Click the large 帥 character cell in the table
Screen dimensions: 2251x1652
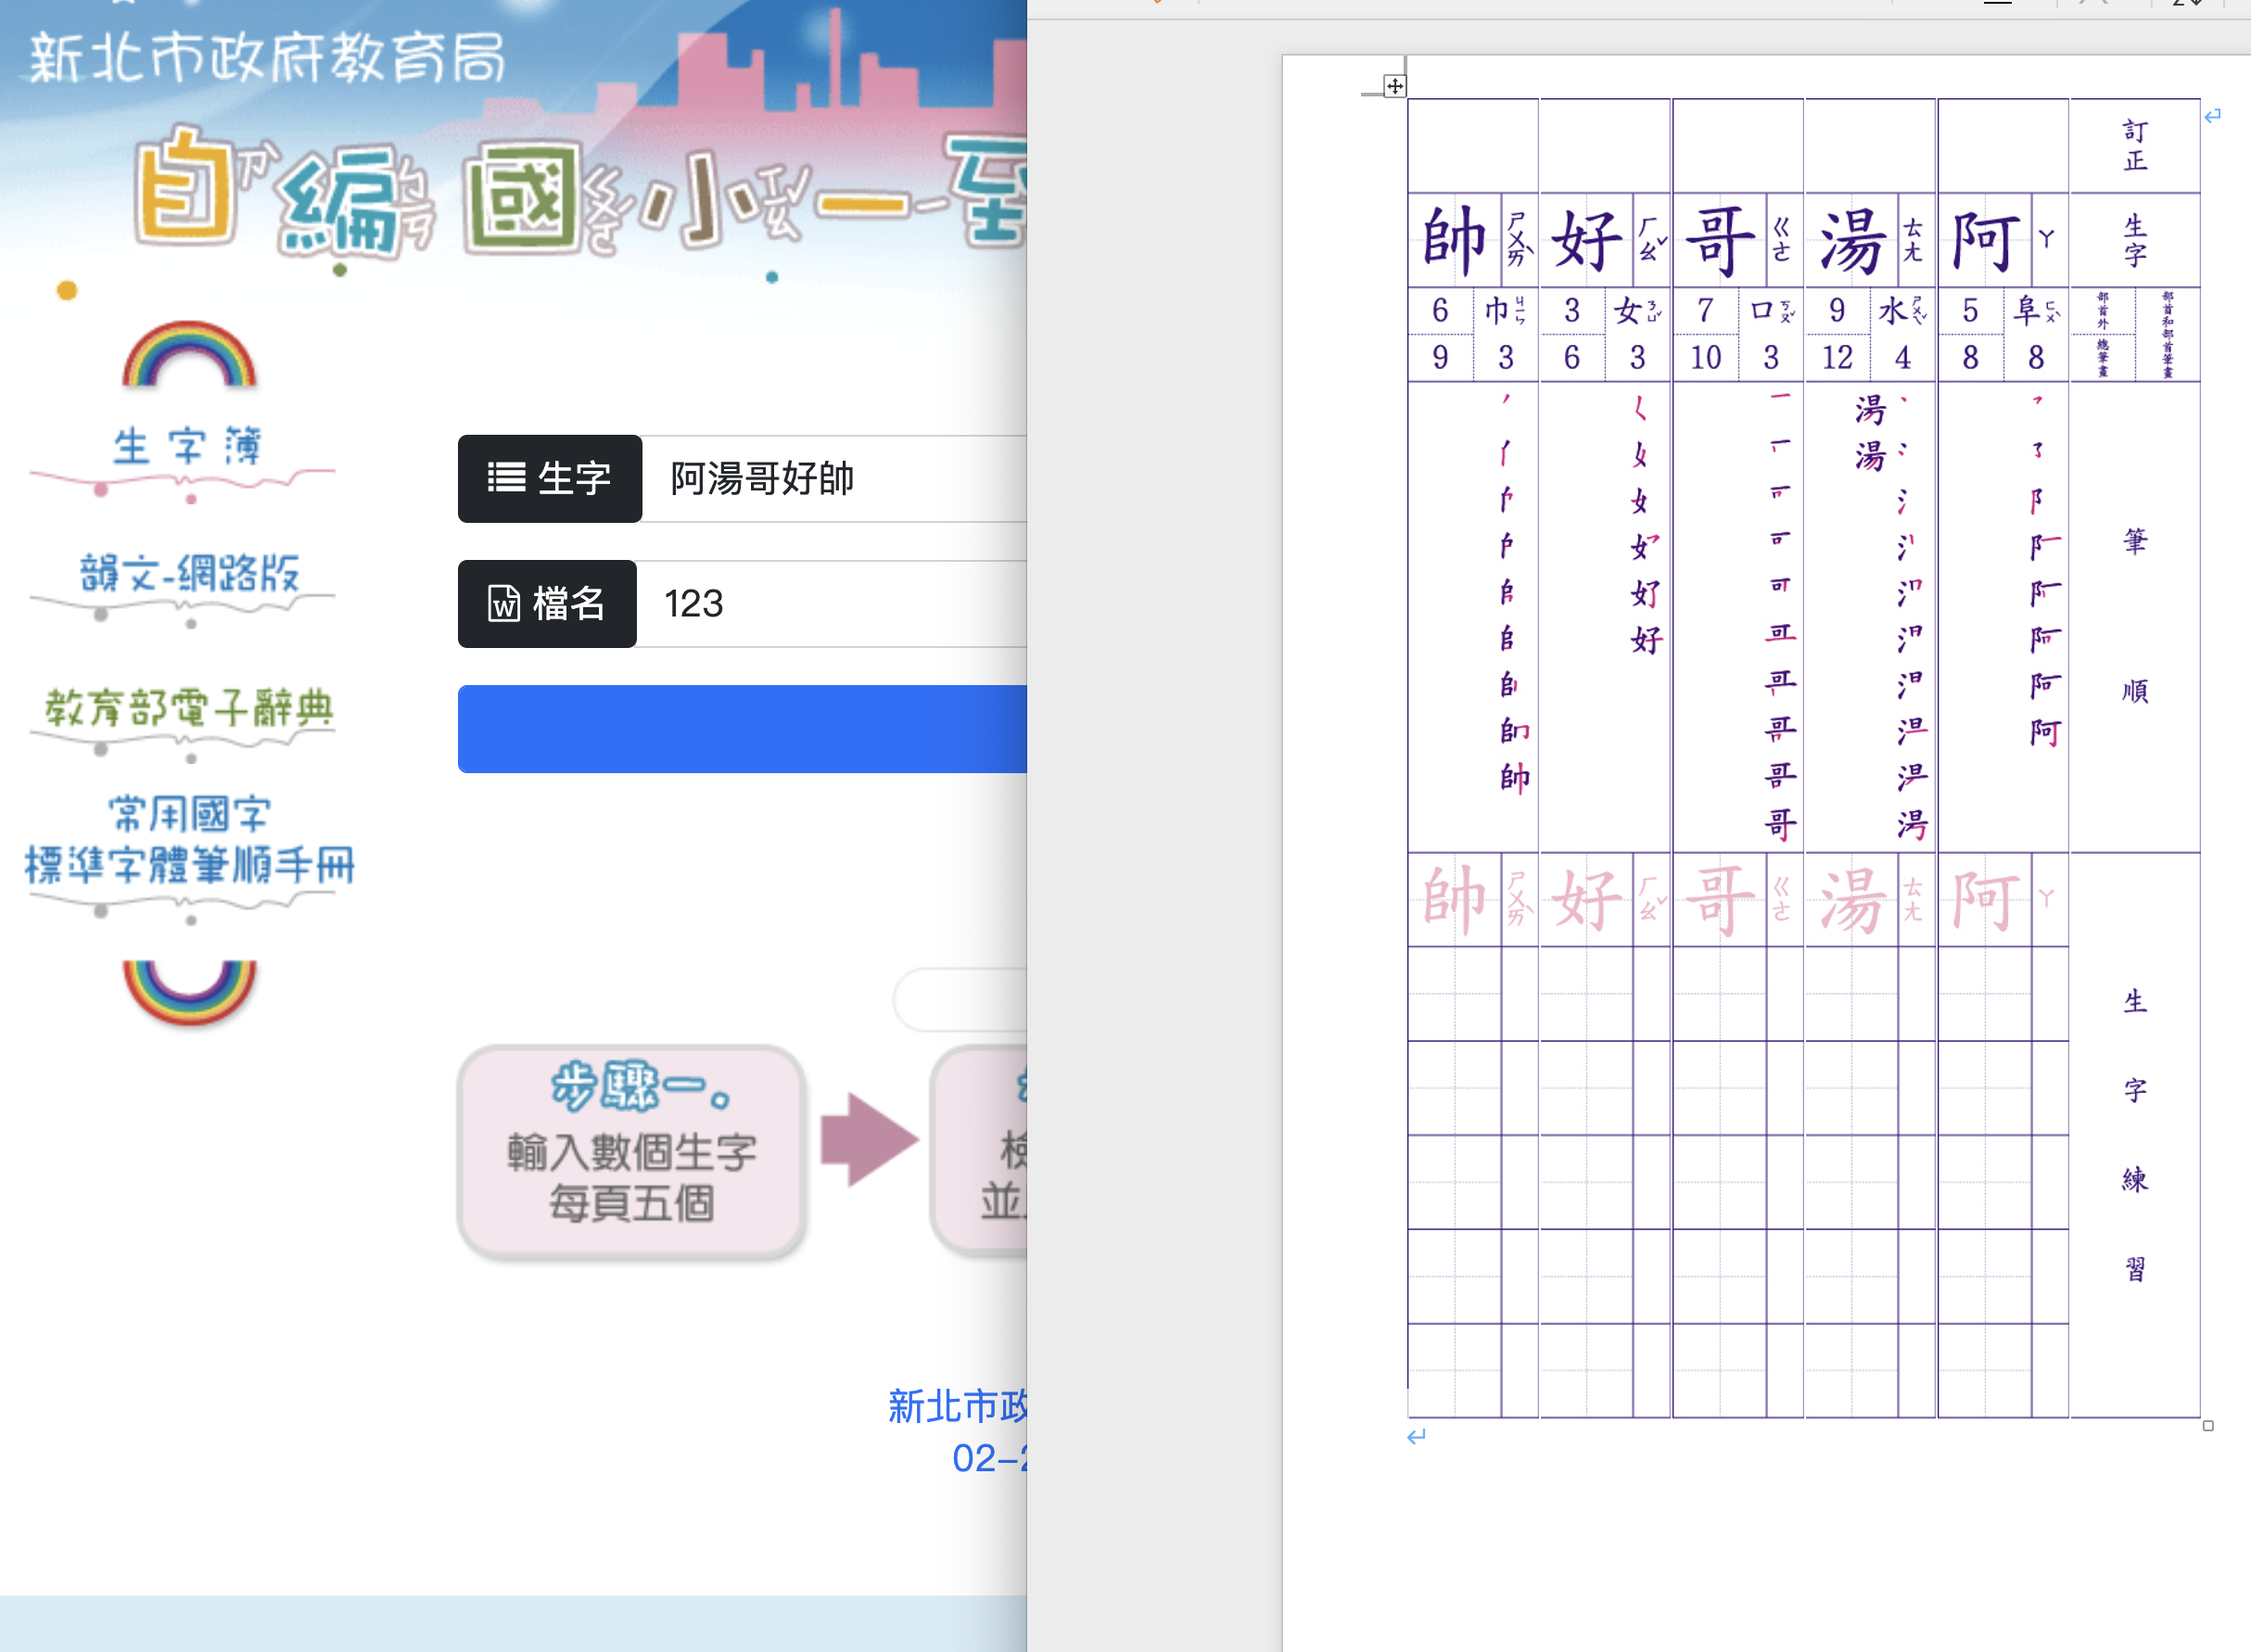[1454, 241]
